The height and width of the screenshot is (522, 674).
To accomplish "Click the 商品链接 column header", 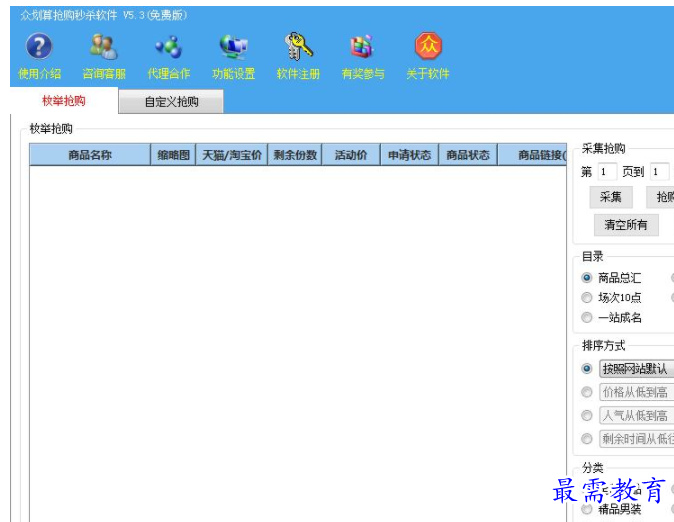I will pyautogui.click(x=532, y=155).
